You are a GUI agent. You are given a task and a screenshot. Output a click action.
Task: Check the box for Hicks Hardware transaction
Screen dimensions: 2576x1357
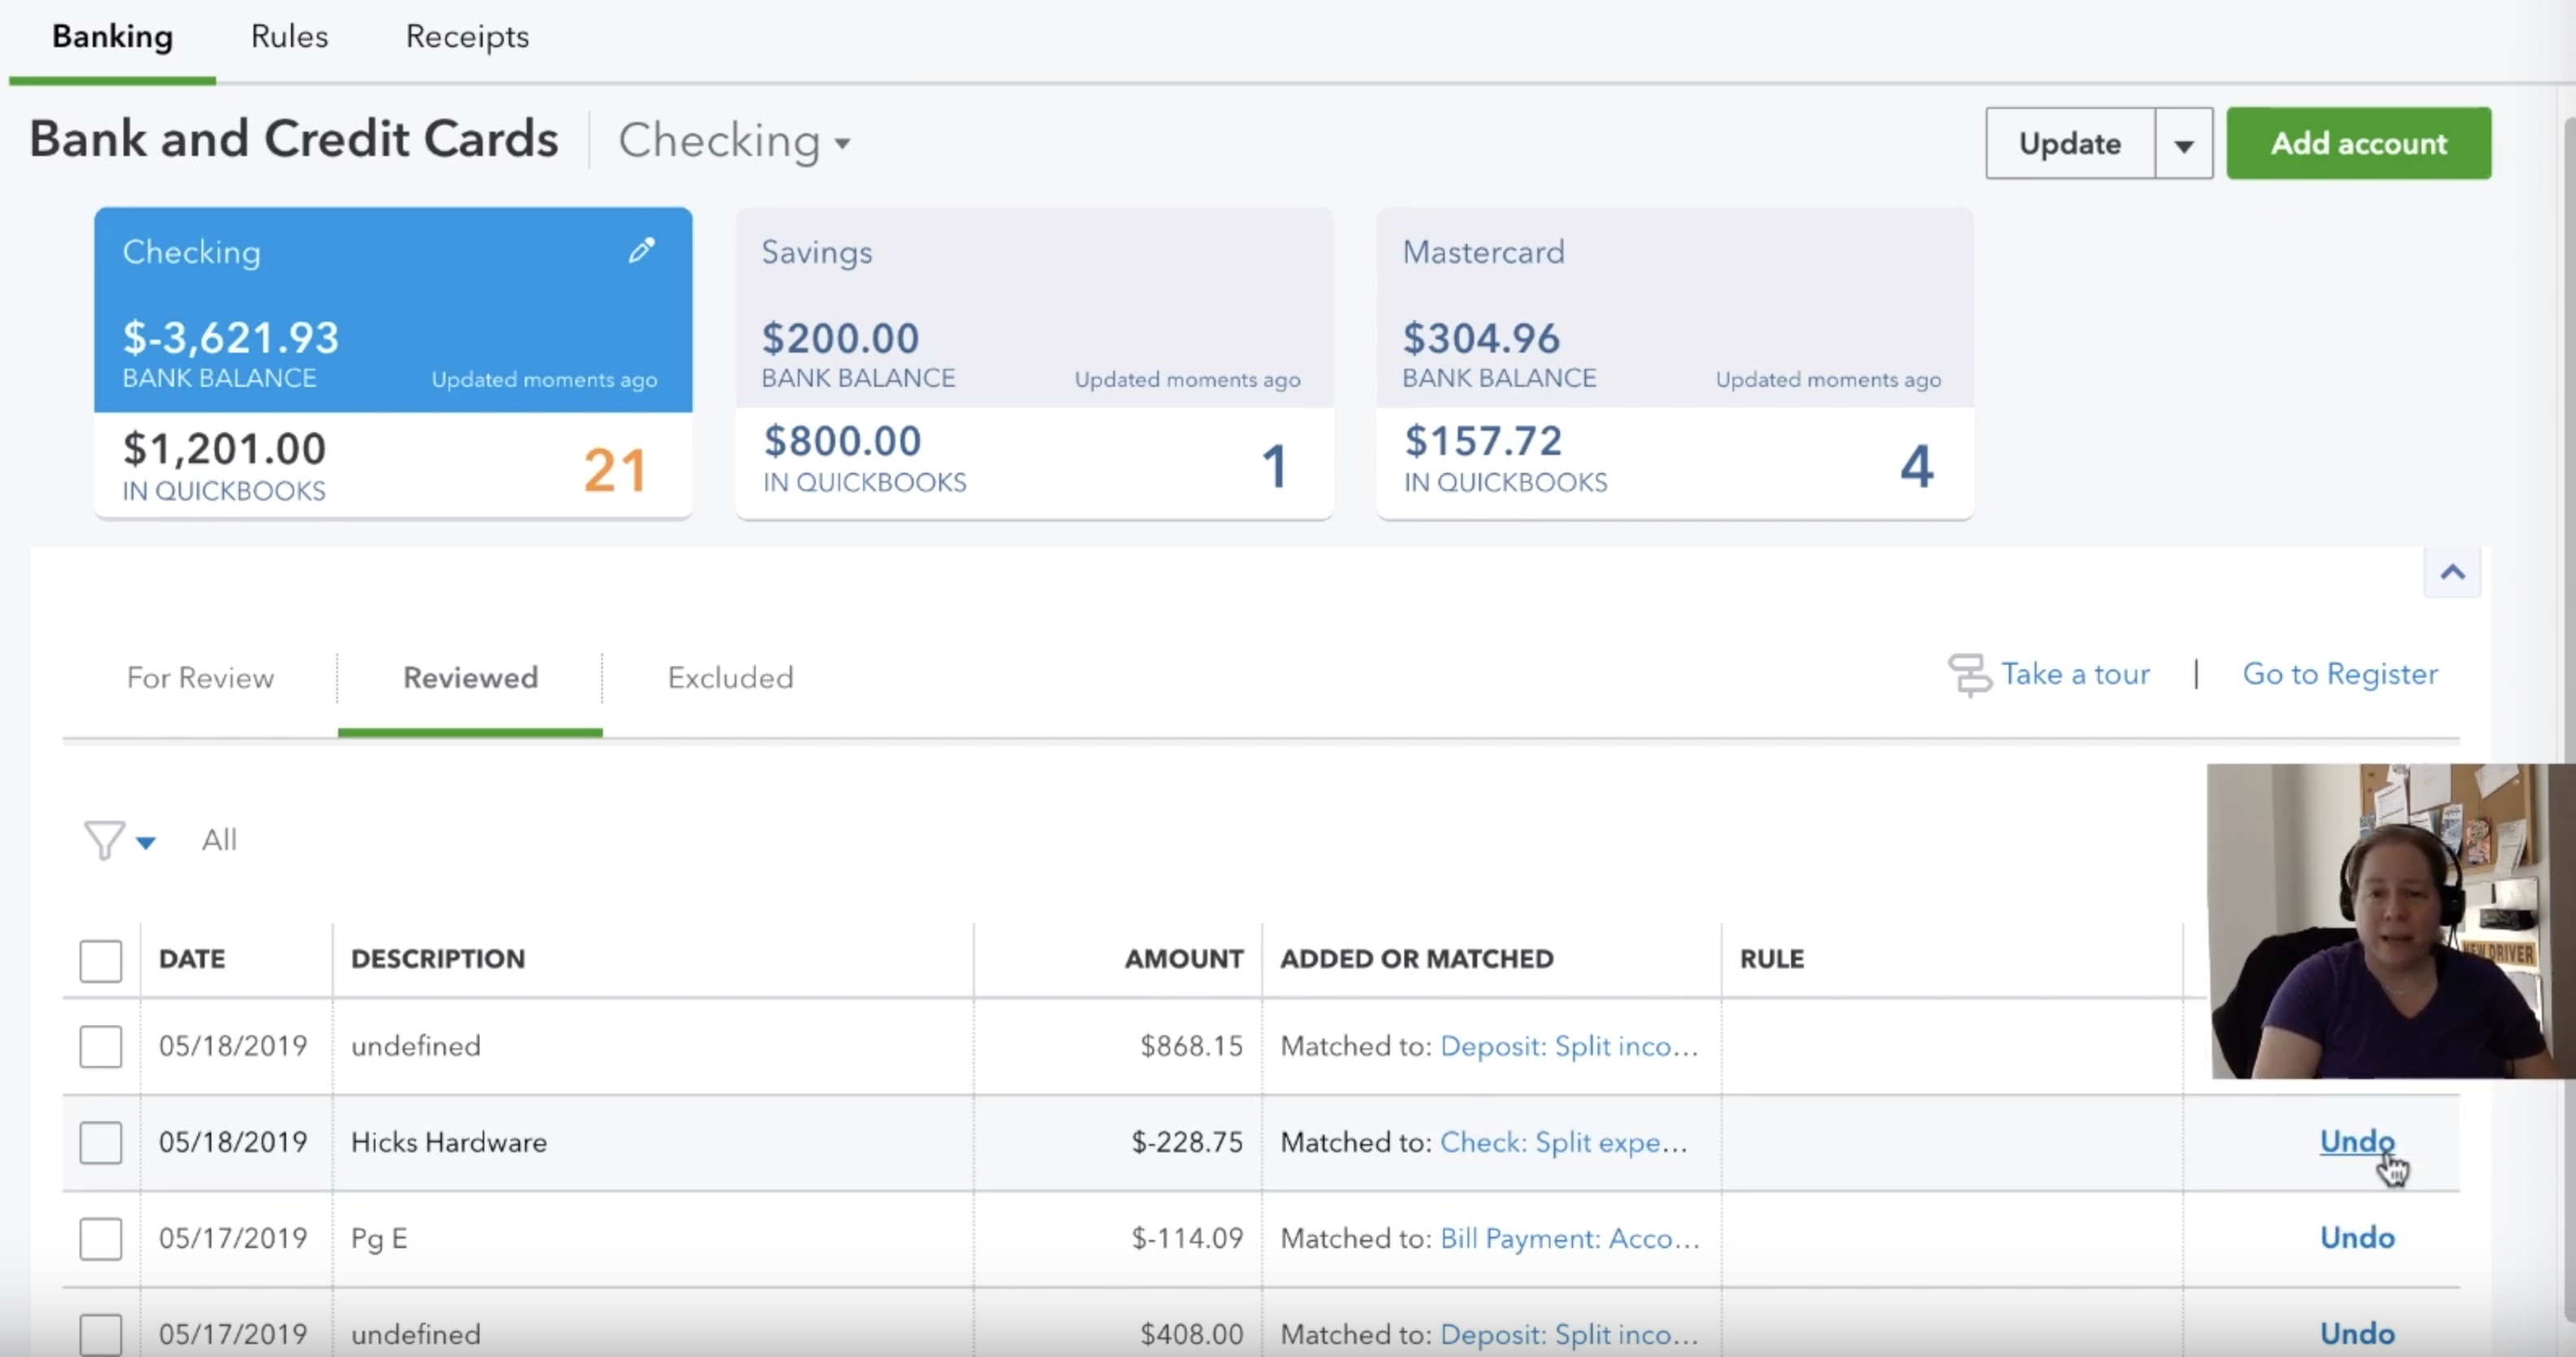tap(101, 1142)
